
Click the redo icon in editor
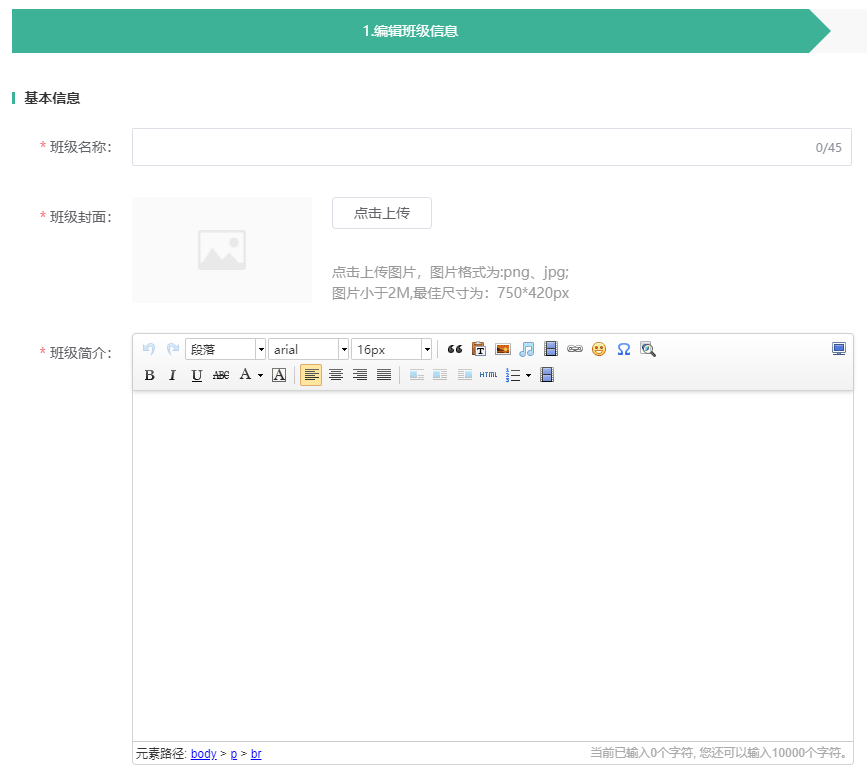click(173, 349)
